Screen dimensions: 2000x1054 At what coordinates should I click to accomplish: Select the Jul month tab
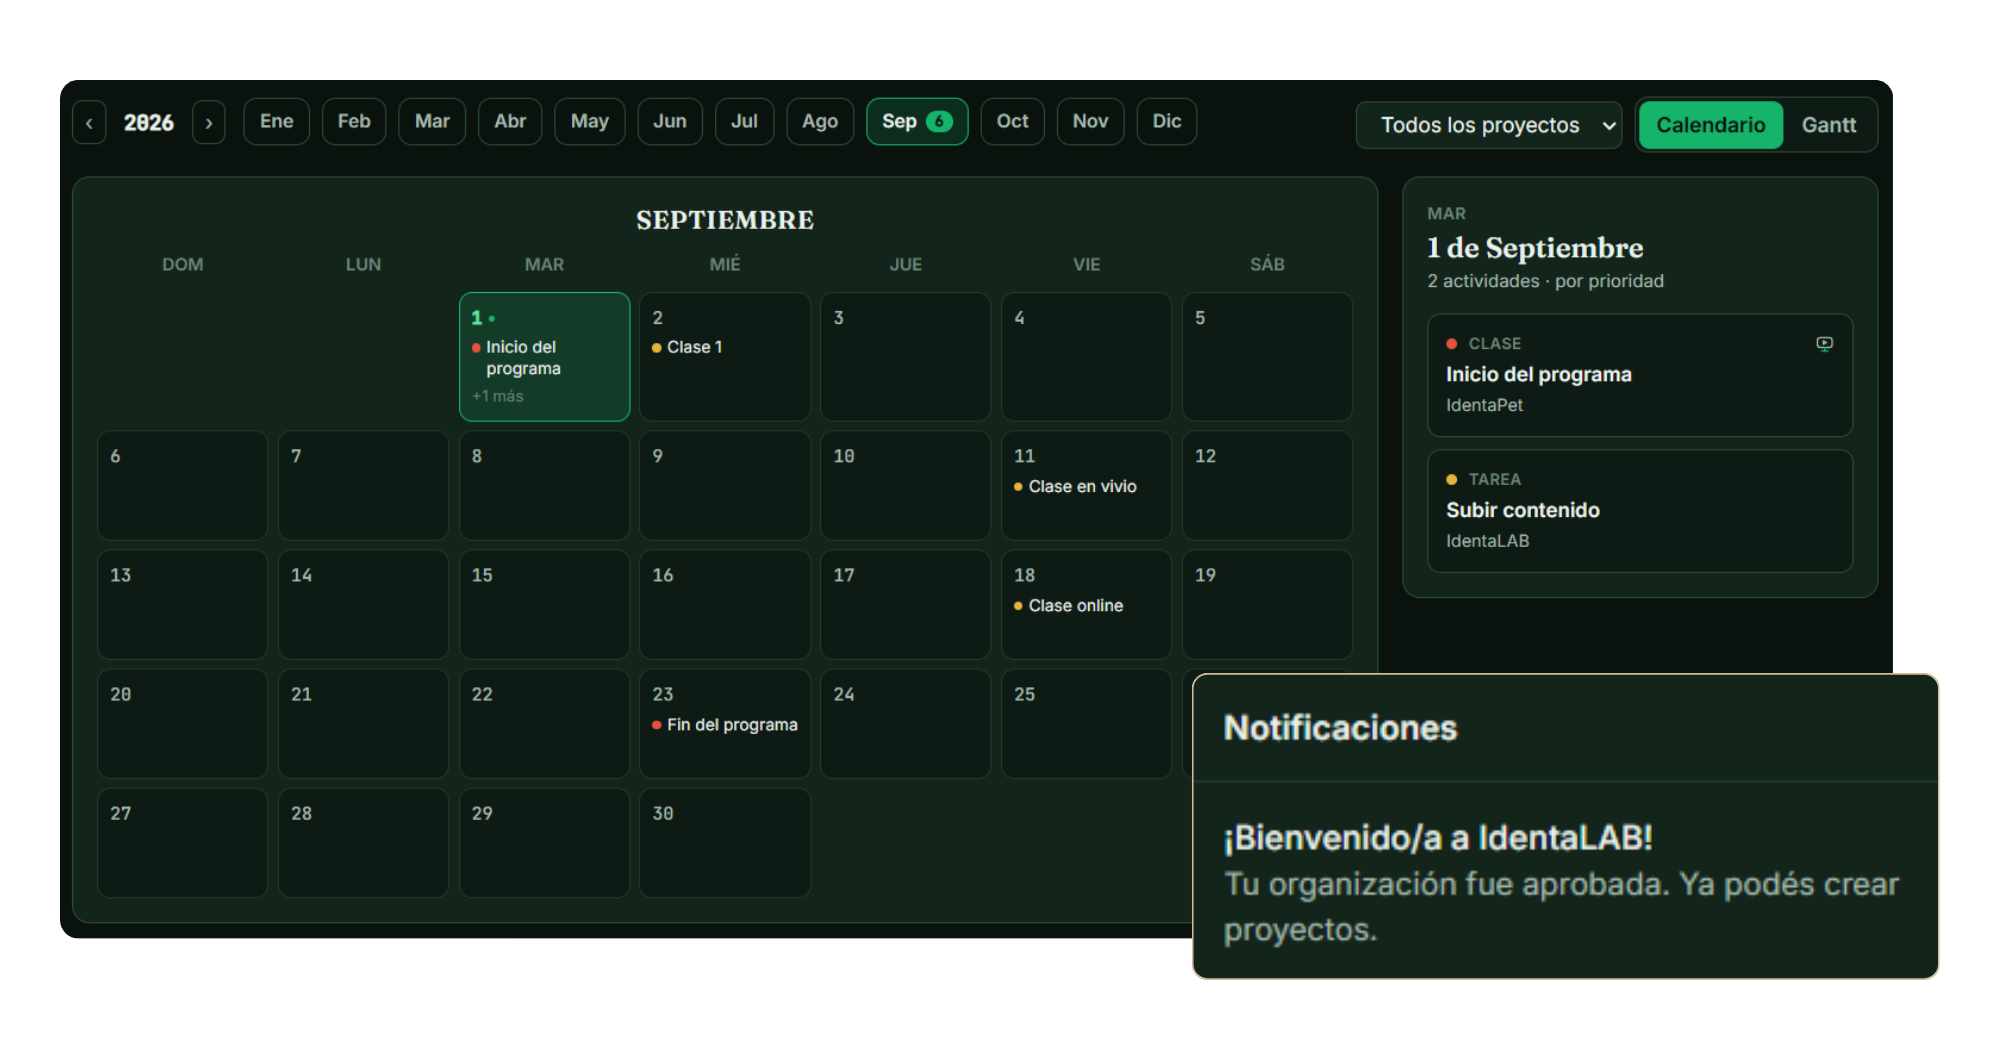pos(744,122)
